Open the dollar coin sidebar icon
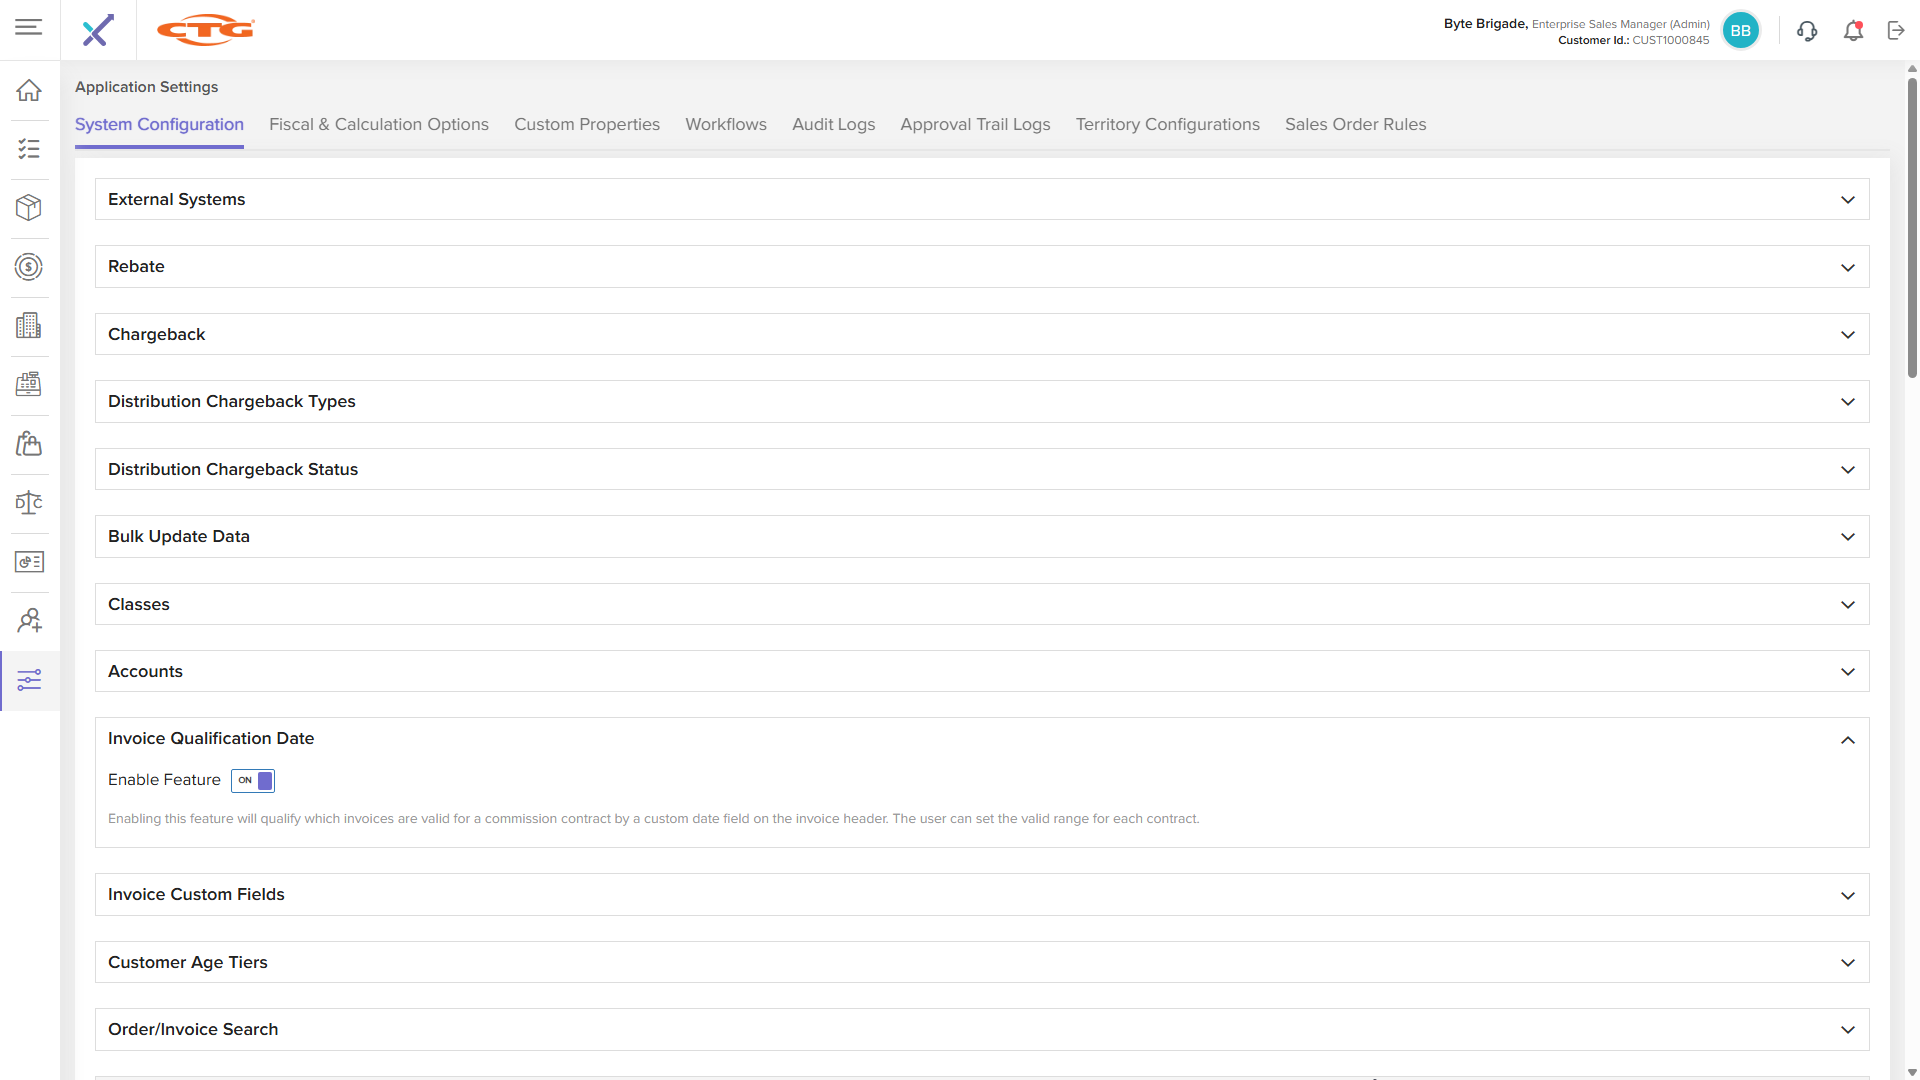The width and height of the screenshot is (1920, 1080). tap(29, 267)
